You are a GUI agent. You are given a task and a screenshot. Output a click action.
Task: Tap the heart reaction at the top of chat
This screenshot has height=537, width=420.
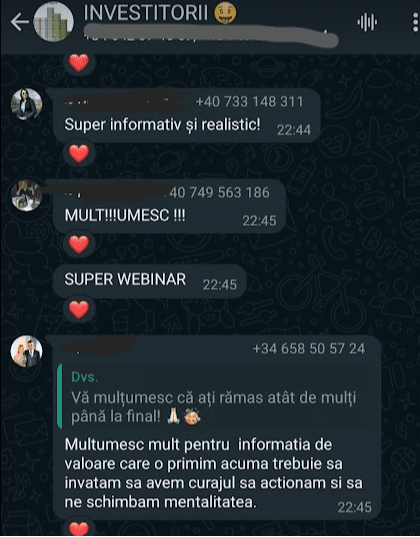coord(79,63)
